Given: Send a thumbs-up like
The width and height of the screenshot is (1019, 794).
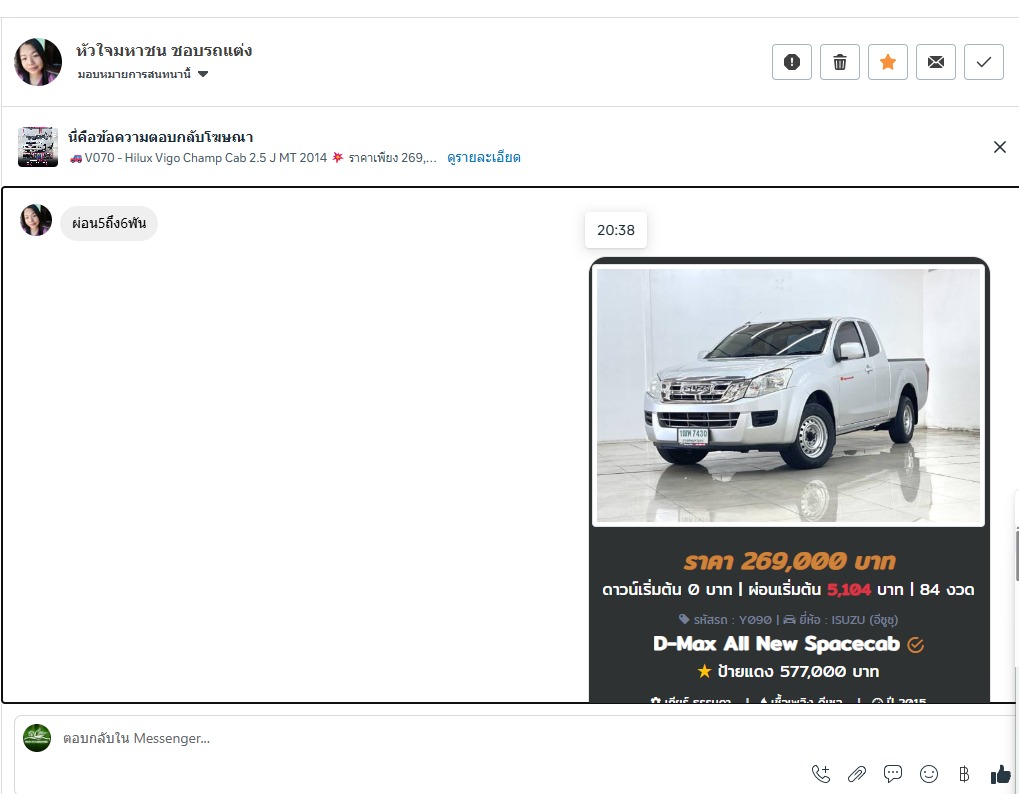Looking at the screenshot, I should coord(1001,774).
